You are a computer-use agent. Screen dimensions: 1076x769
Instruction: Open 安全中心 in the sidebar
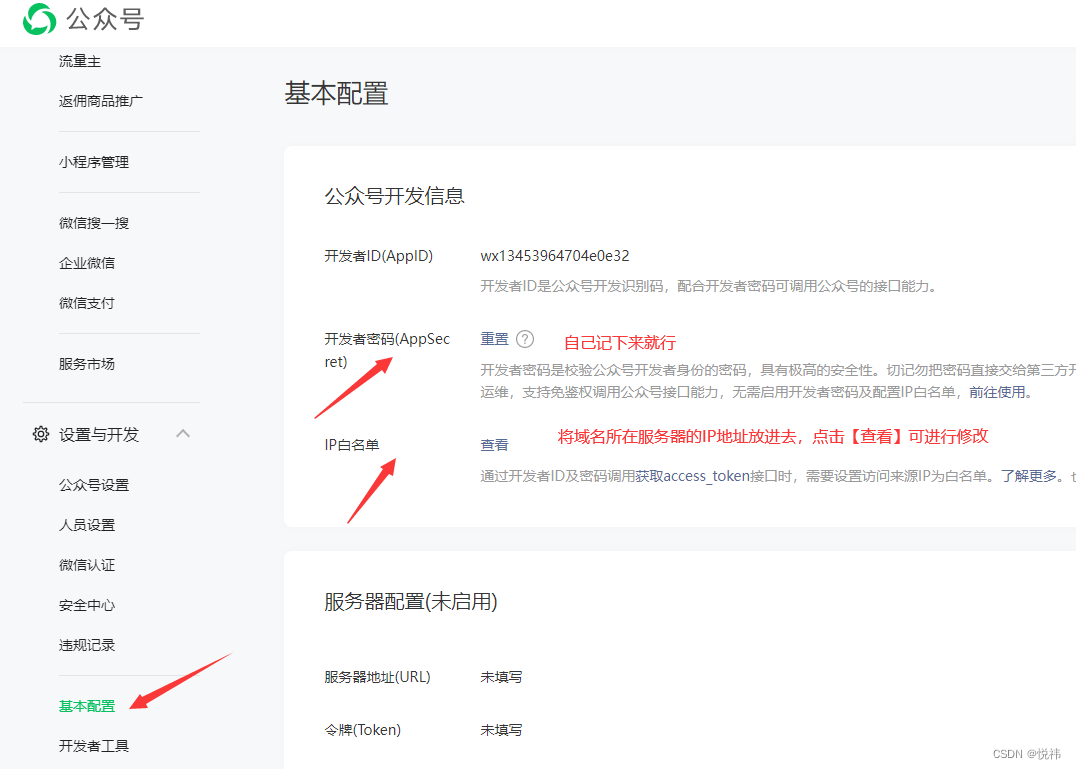pos(87,605)
